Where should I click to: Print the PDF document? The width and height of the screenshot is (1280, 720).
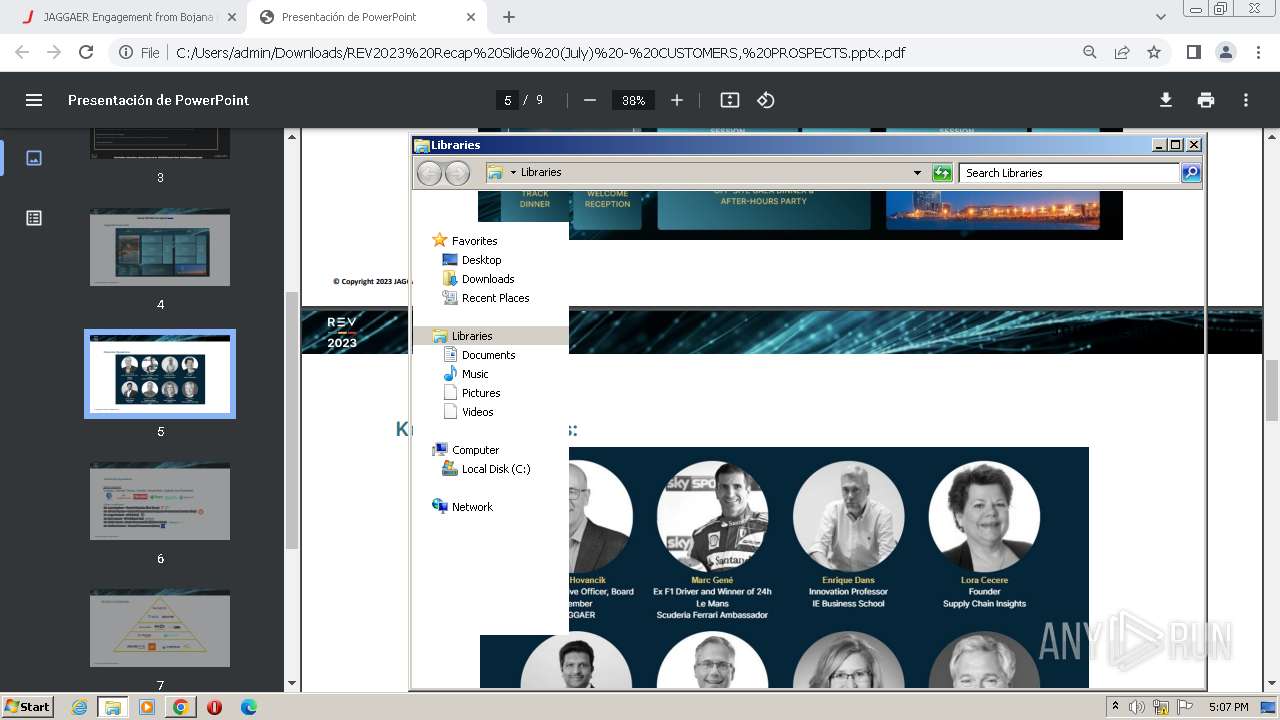coord(1206,100)
